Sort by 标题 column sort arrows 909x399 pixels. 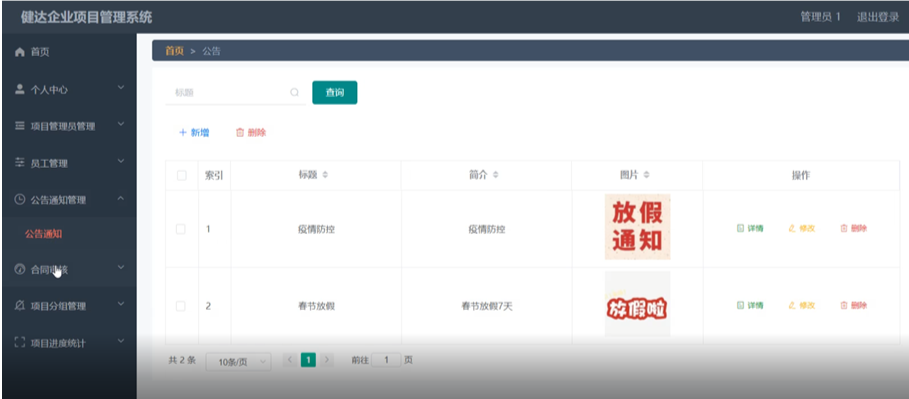tap(325, 175)
